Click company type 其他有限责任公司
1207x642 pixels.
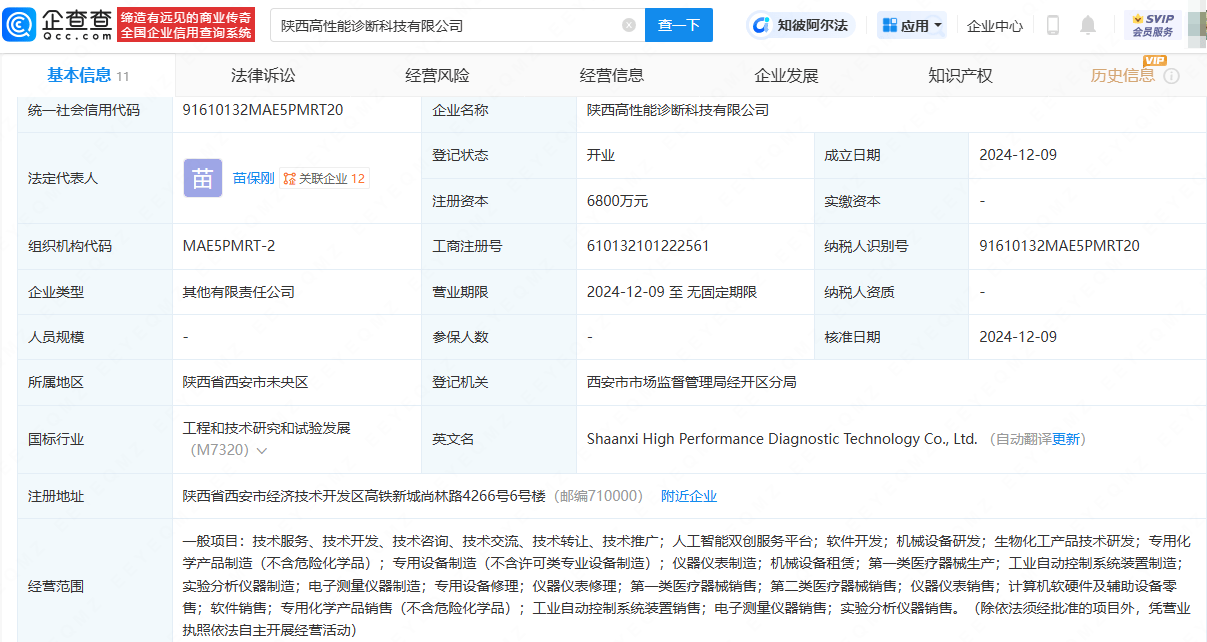pos(239,292)
